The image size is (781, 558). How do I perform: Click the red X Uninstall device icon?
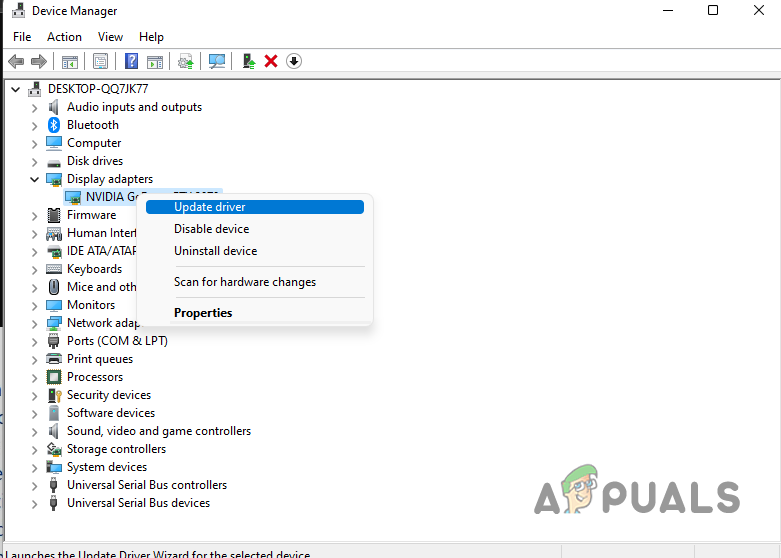pos(271,61)
